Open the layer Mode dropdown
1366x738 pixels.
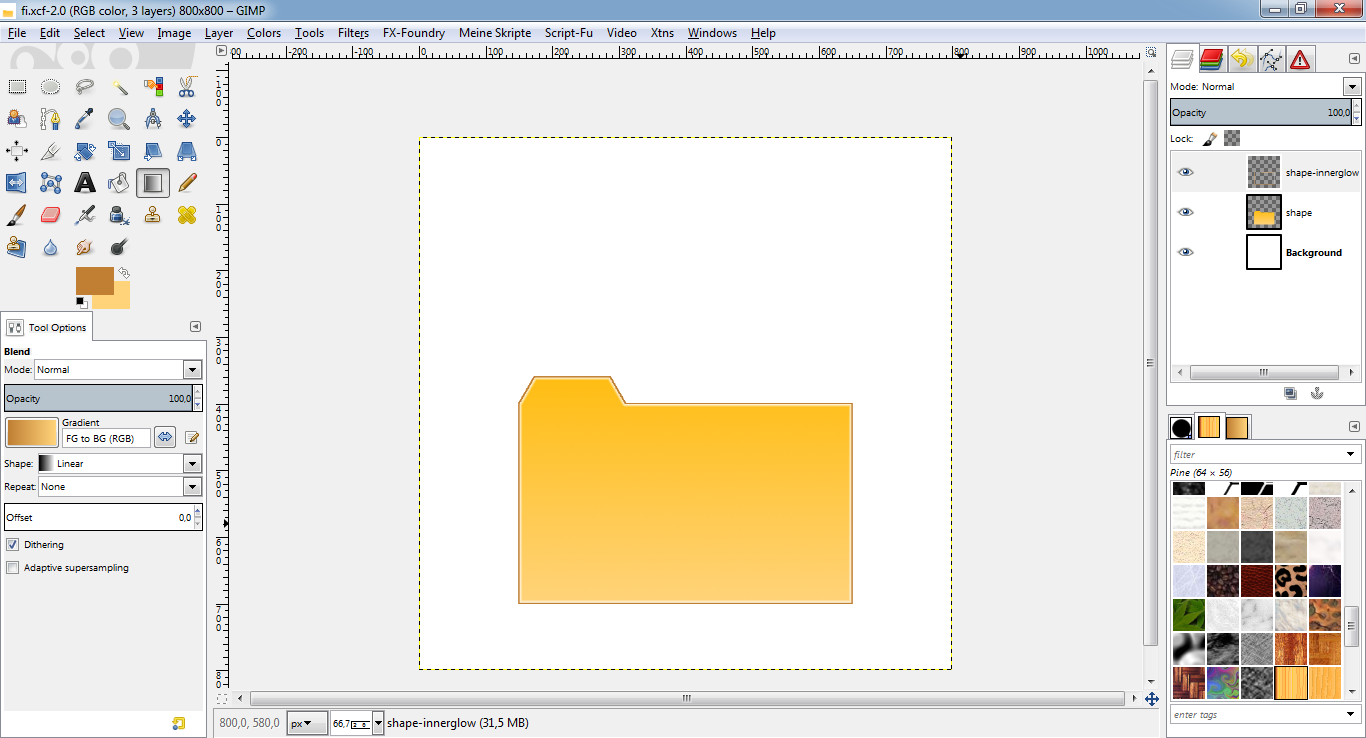[1352, 87]
